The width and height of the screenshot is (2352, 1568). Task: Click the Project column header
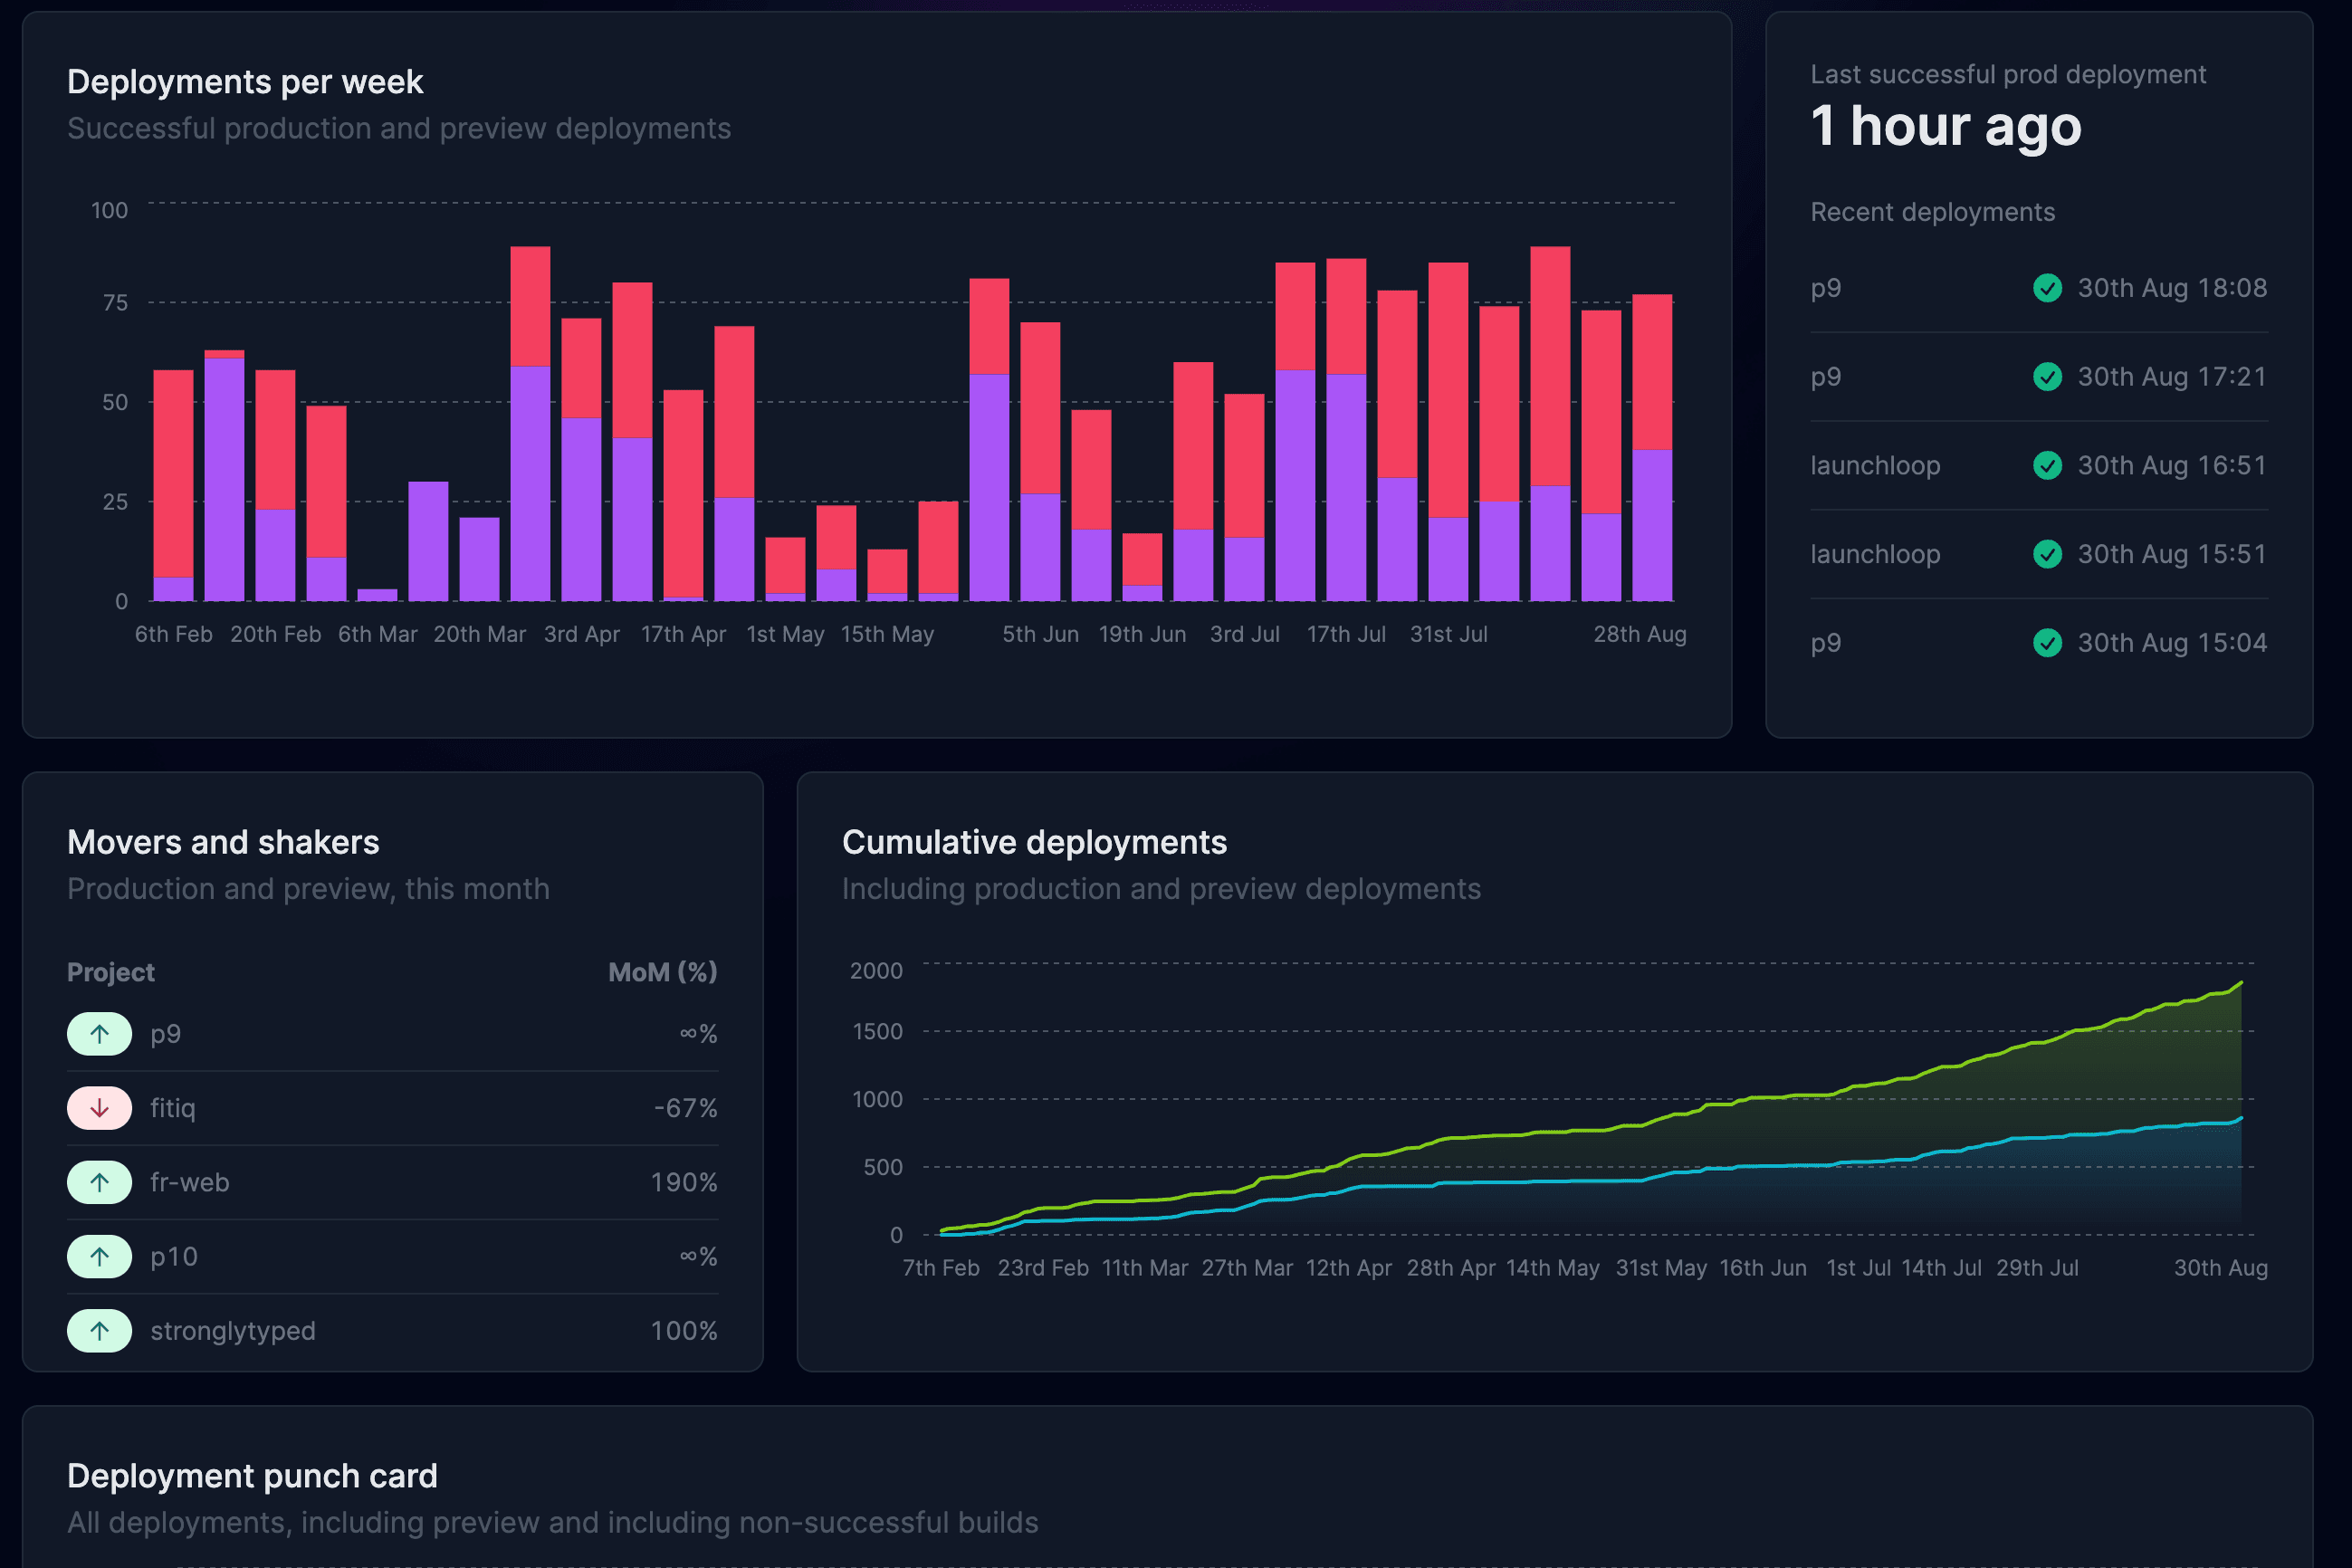click(x=111, y=972)
